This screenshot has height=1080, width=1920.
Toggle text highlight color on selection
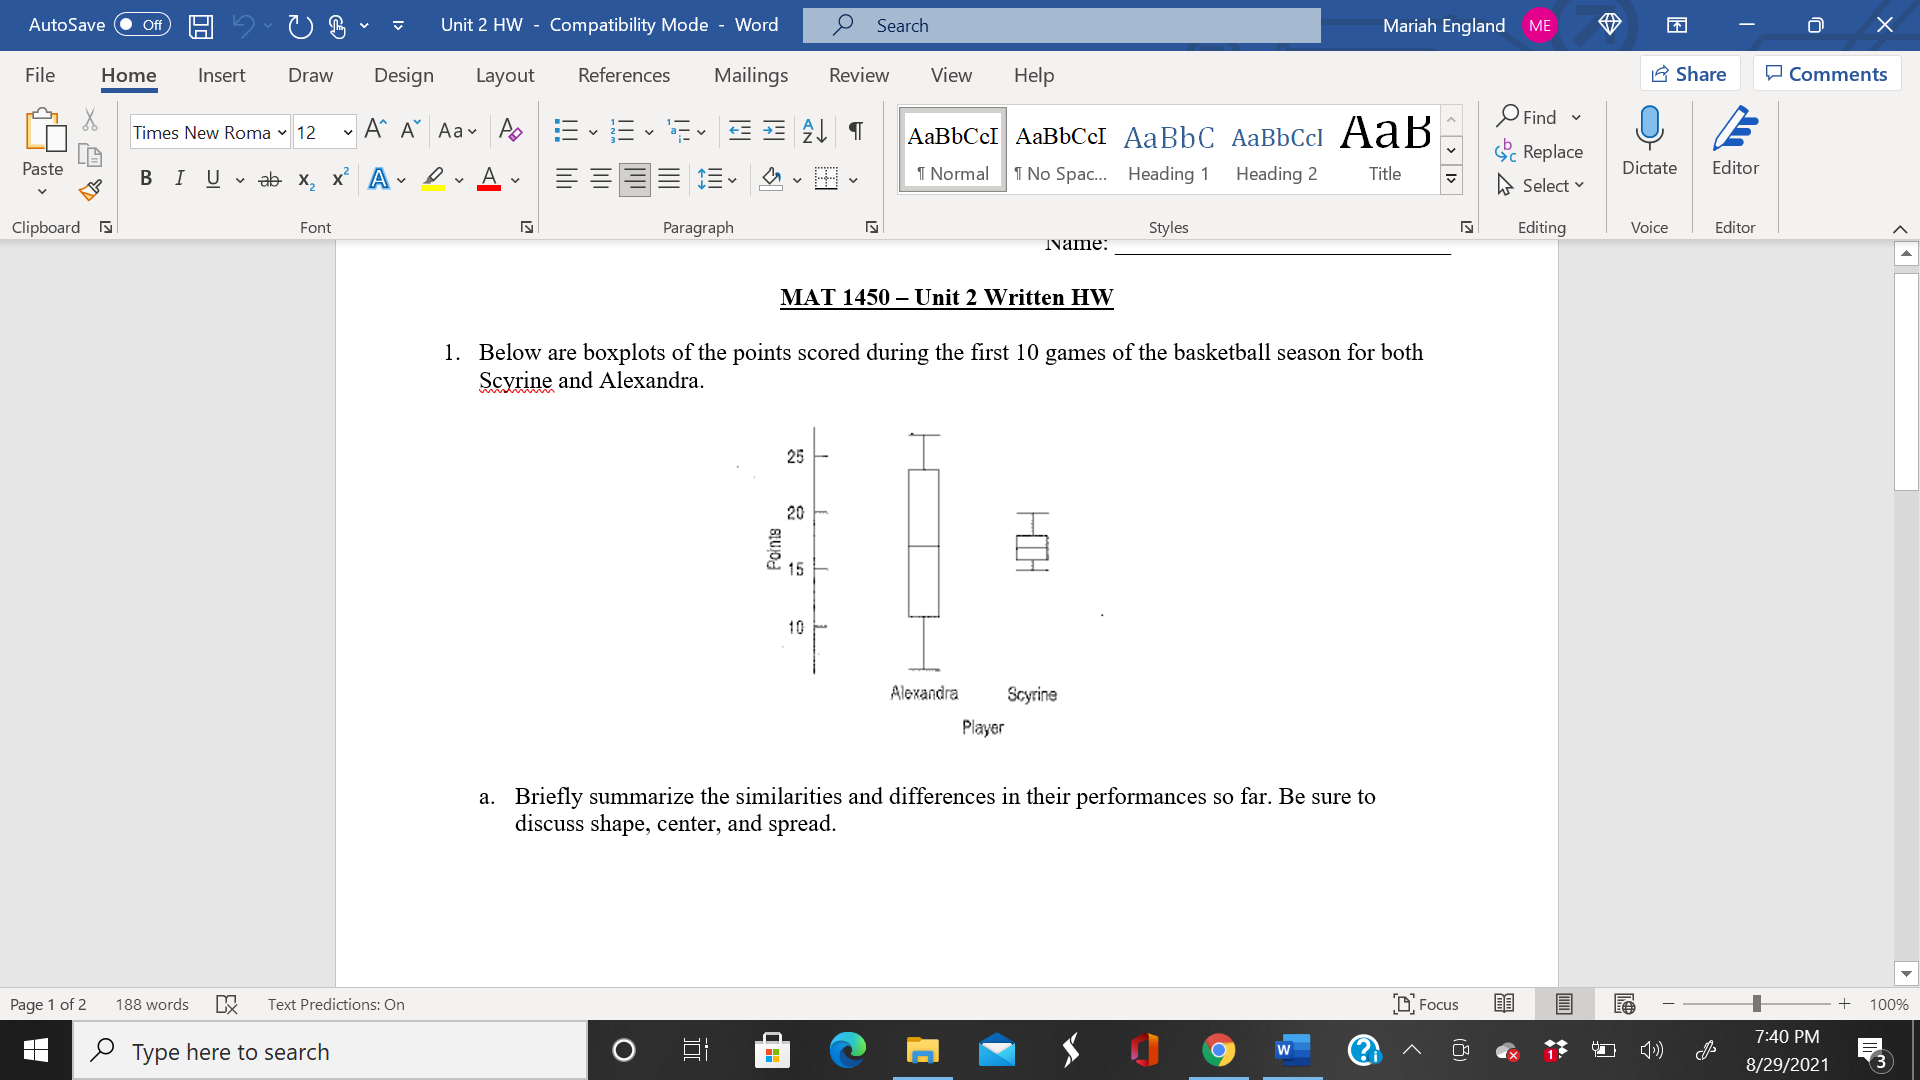coord(433,179)
